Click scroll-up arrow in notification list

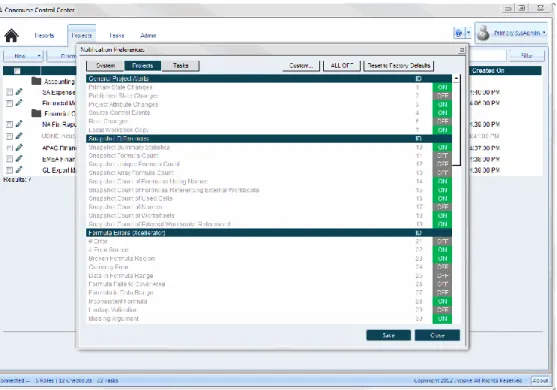click(x=456, y=78)
